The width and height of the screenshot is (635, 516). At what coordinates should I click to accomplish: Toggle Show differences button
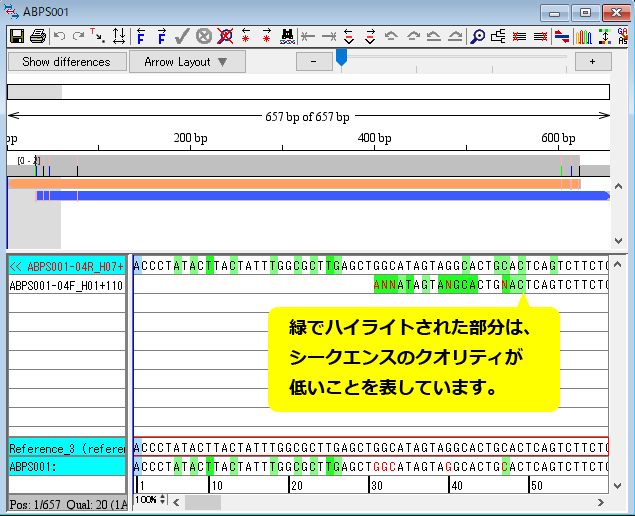click(66, 62)
